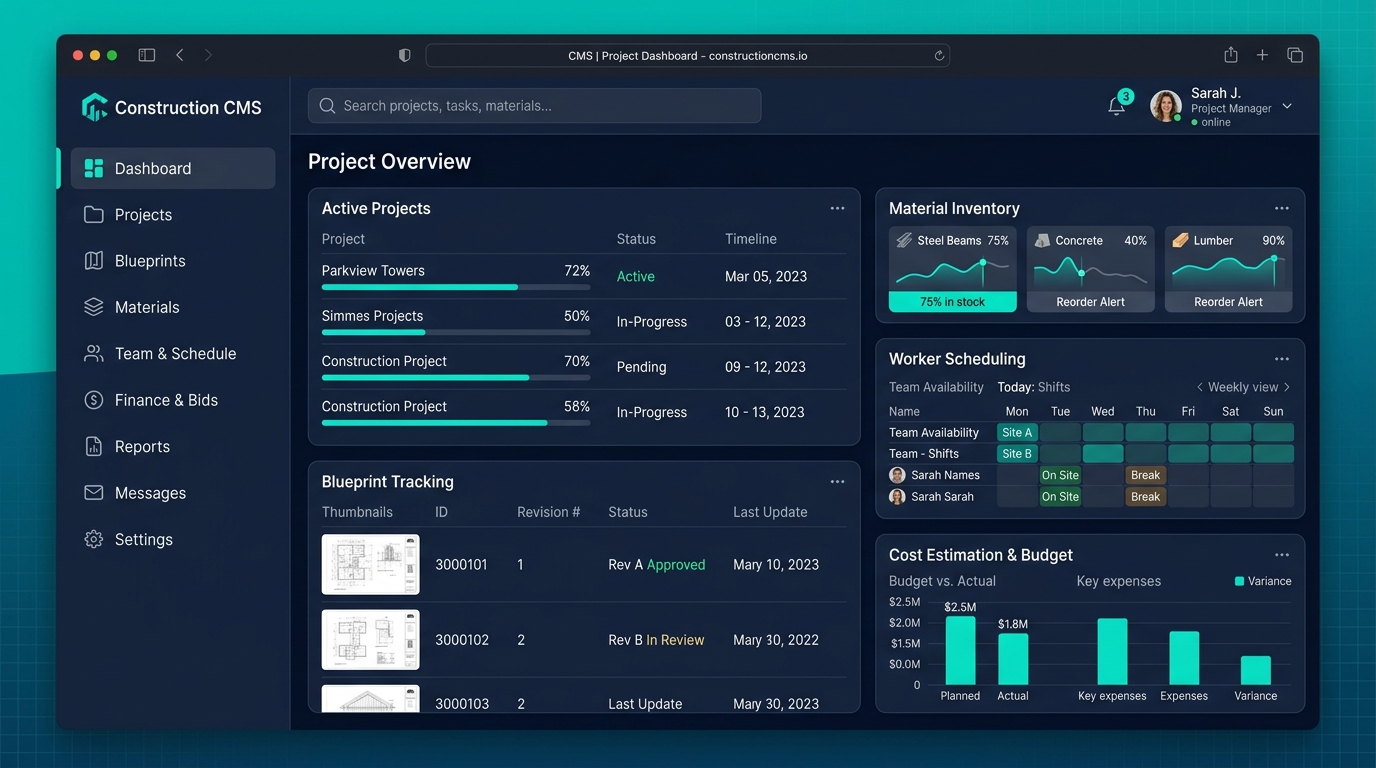
Task: Click the Team & Schedule people icon
Action: 94,354
